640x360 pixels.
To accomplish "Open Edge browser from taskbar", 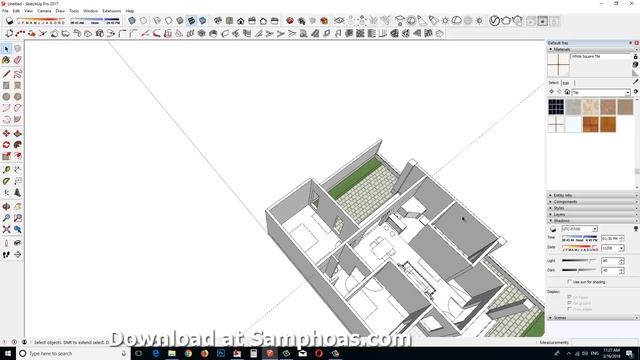I will tap(156, 353).
